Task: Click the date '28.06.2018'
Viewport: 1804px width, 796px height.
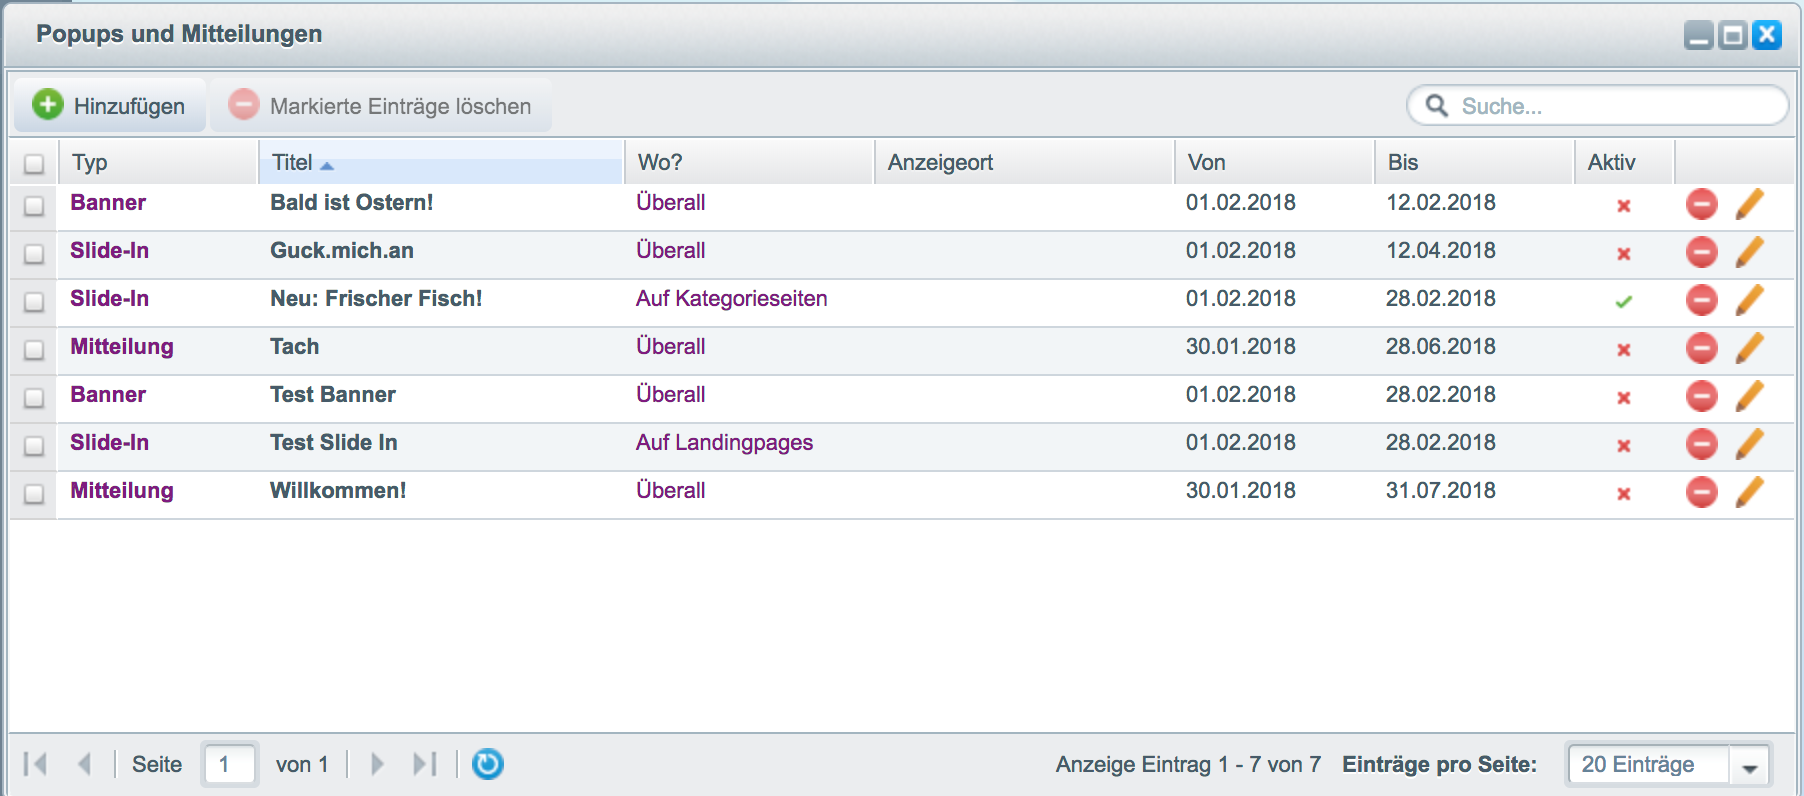Action: [x=1441, y=347]
